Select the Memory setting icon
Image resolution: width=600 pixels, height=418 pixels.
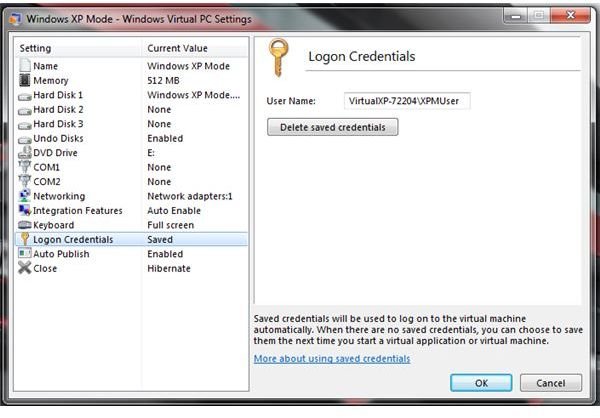[24, 80]
